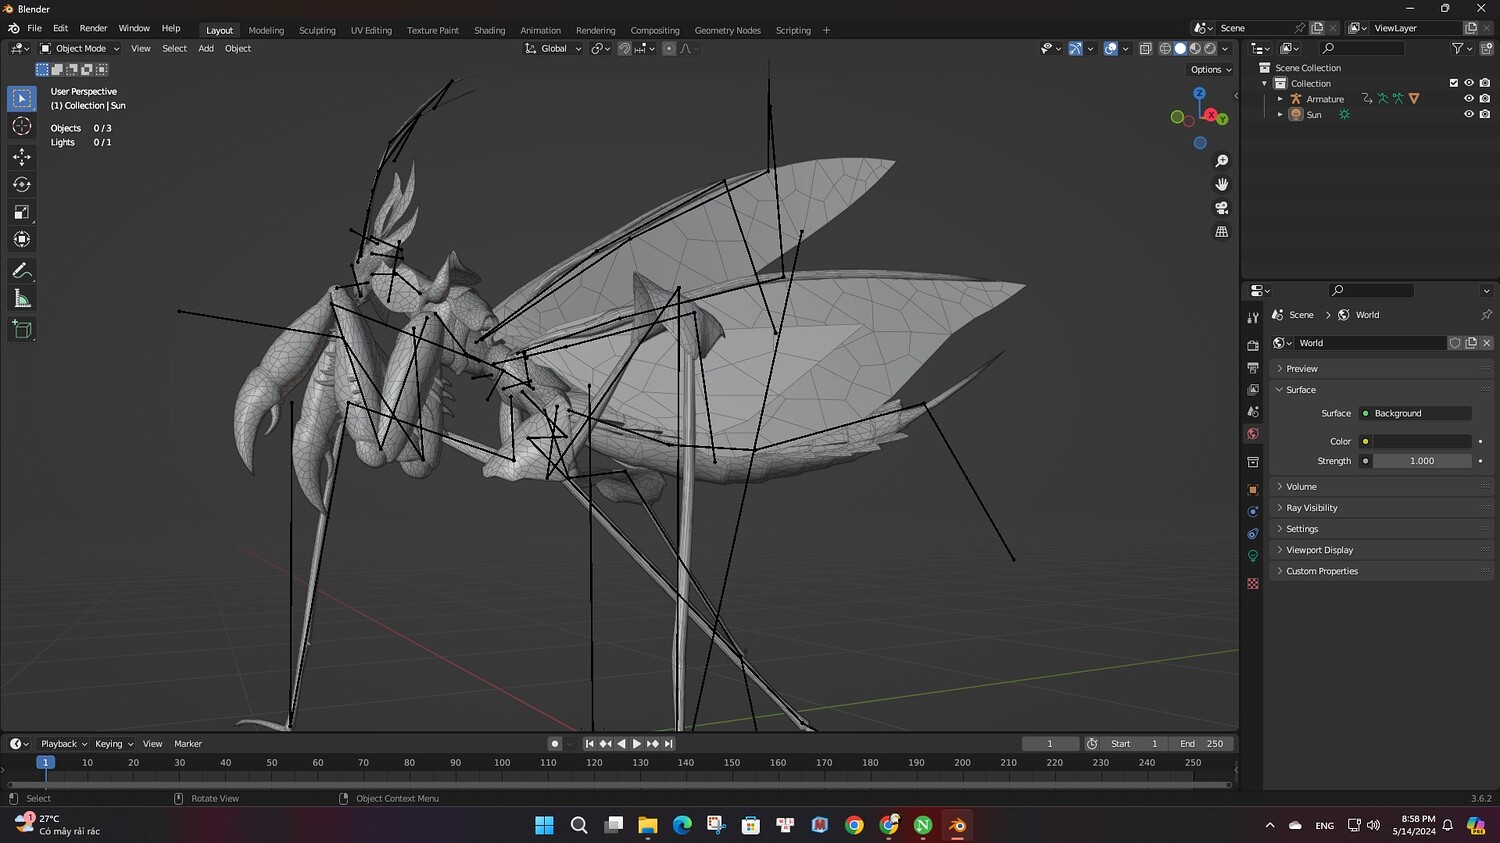Screen dimensions: 1500x843
Task: Hide the Armature in viewport via eye
Action: [1469, 99]
